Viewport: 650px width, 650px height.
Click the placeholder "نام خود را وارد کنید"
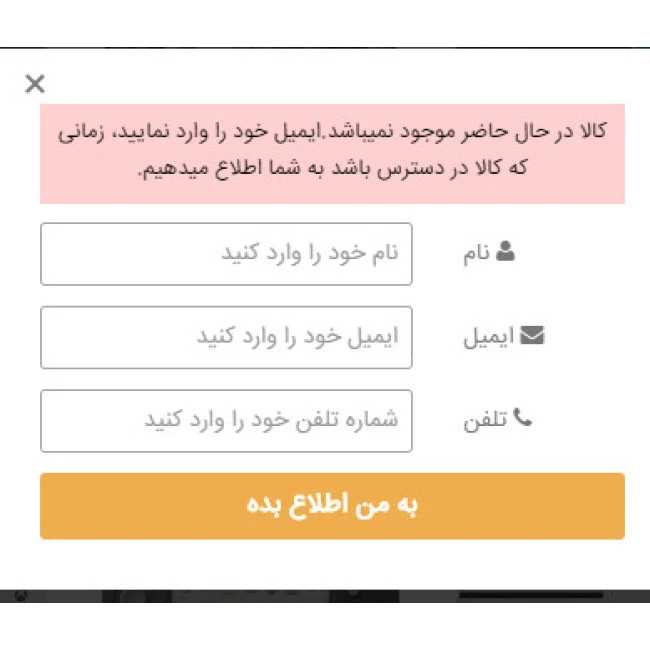tap(310, 253)
